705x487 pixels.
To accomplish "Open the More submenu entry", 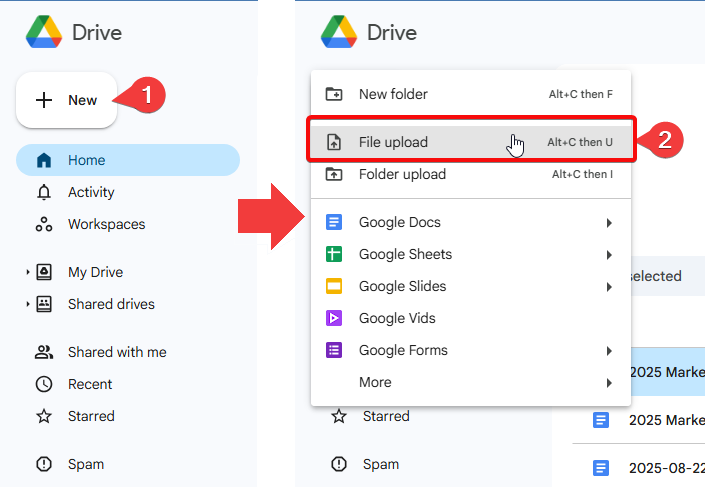I will click(x=471, y=382).
